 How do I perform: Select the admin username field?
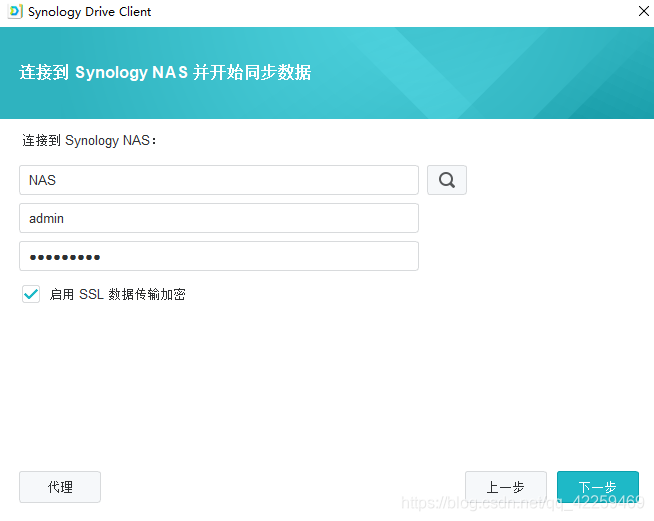[219, 218]
